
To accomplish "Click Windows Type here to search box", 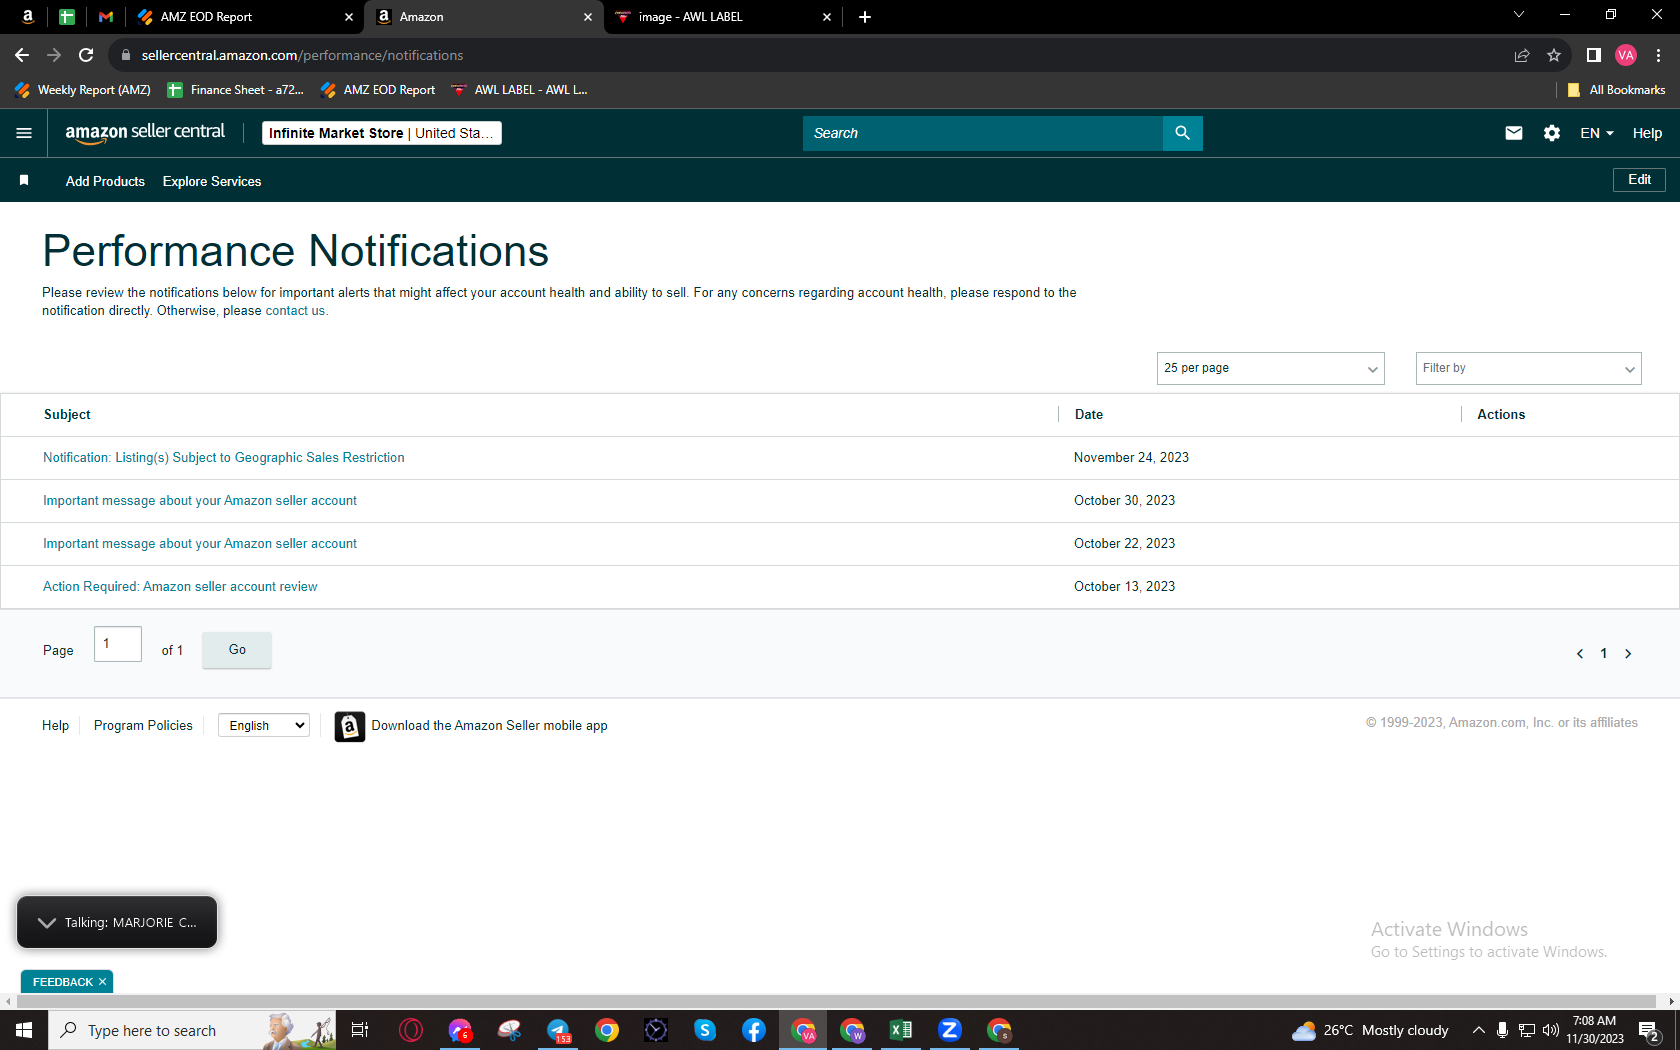I will 192,1030.
